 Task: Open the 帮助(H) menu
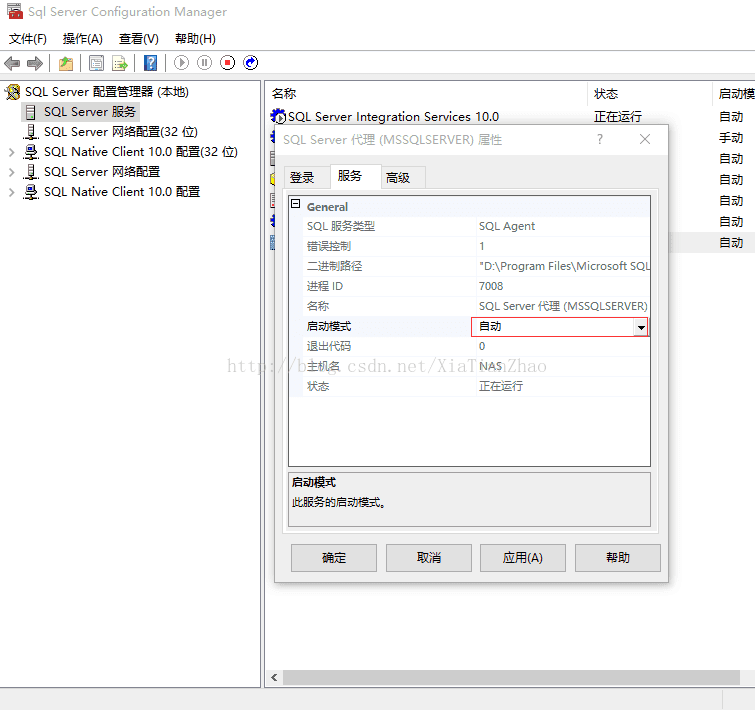[195, 39]
